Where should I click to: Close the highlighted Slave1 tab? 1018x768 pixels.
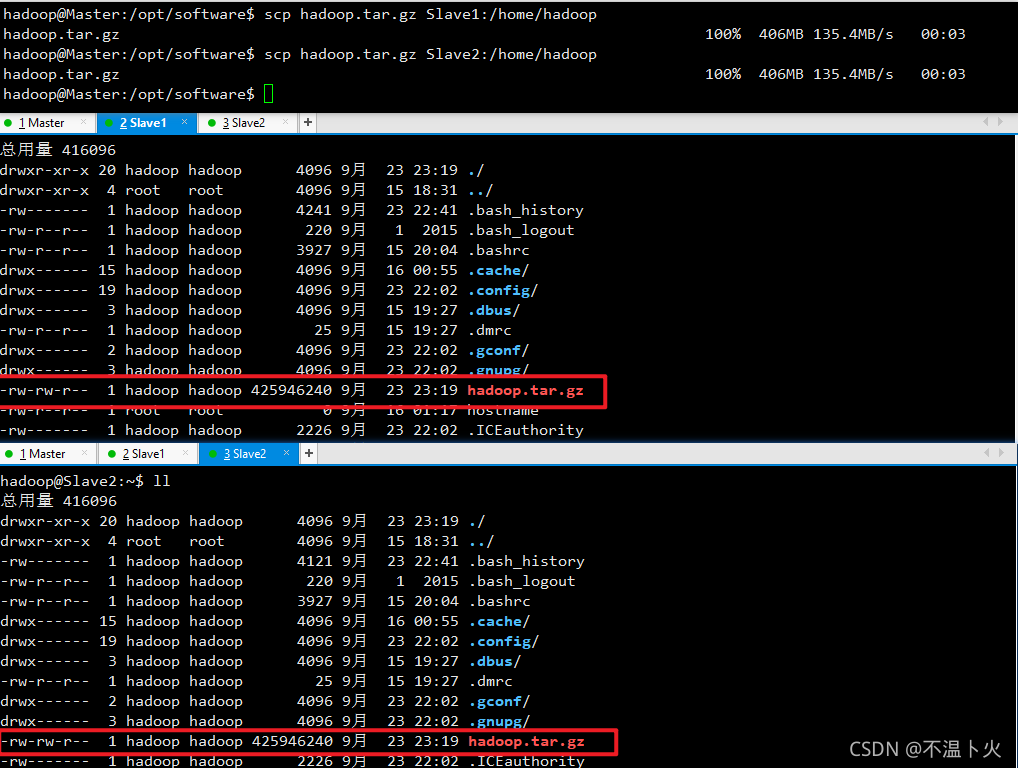tap(184, 121)
